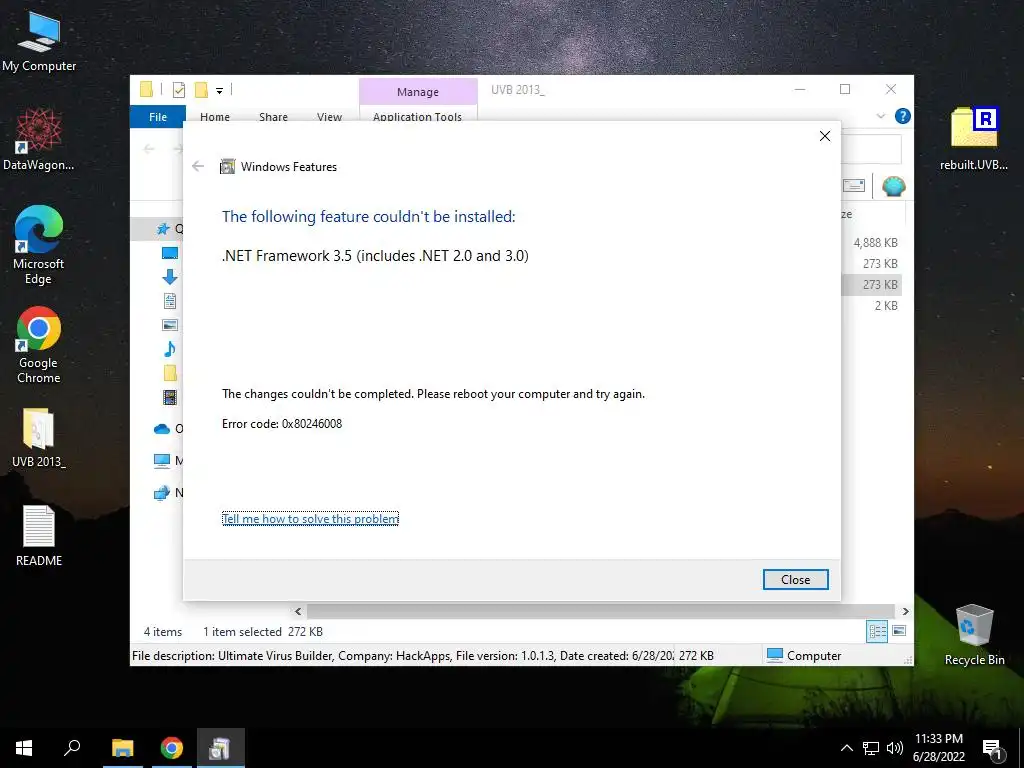The height and width of the screenshot is (768, 1024).
Task: Close the Windows Features dialog with X
Action: (x=825, y=136)
